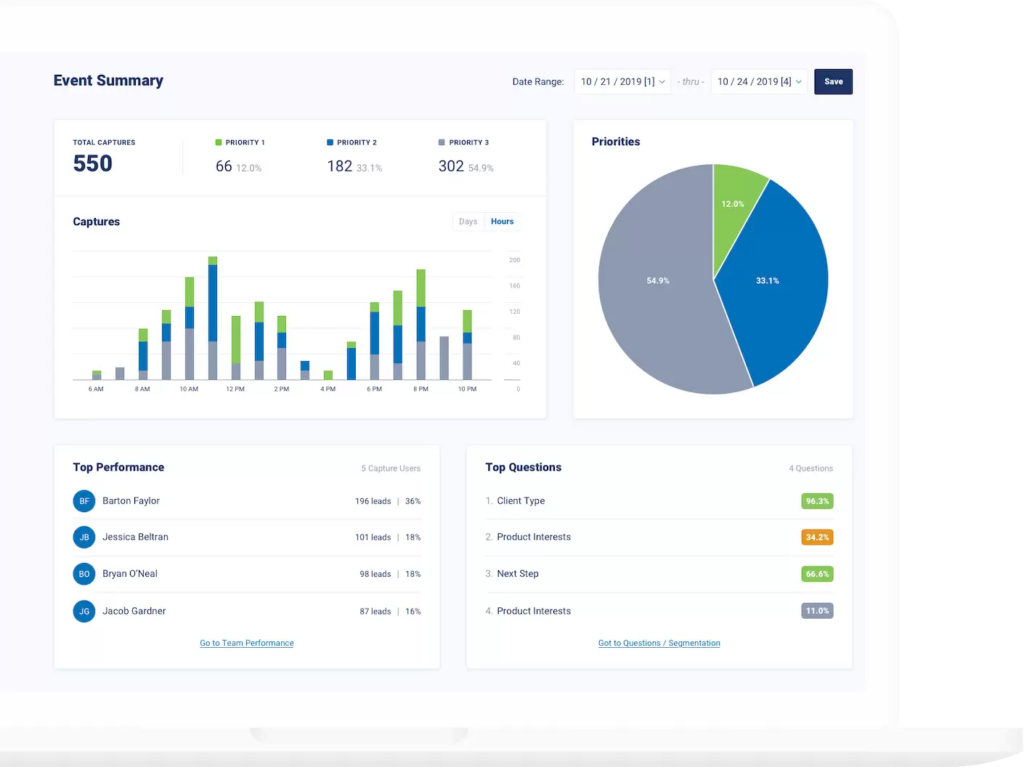
Task: Click the gray 11.0% Product Interests badge
Action: (x=818, y=611)
